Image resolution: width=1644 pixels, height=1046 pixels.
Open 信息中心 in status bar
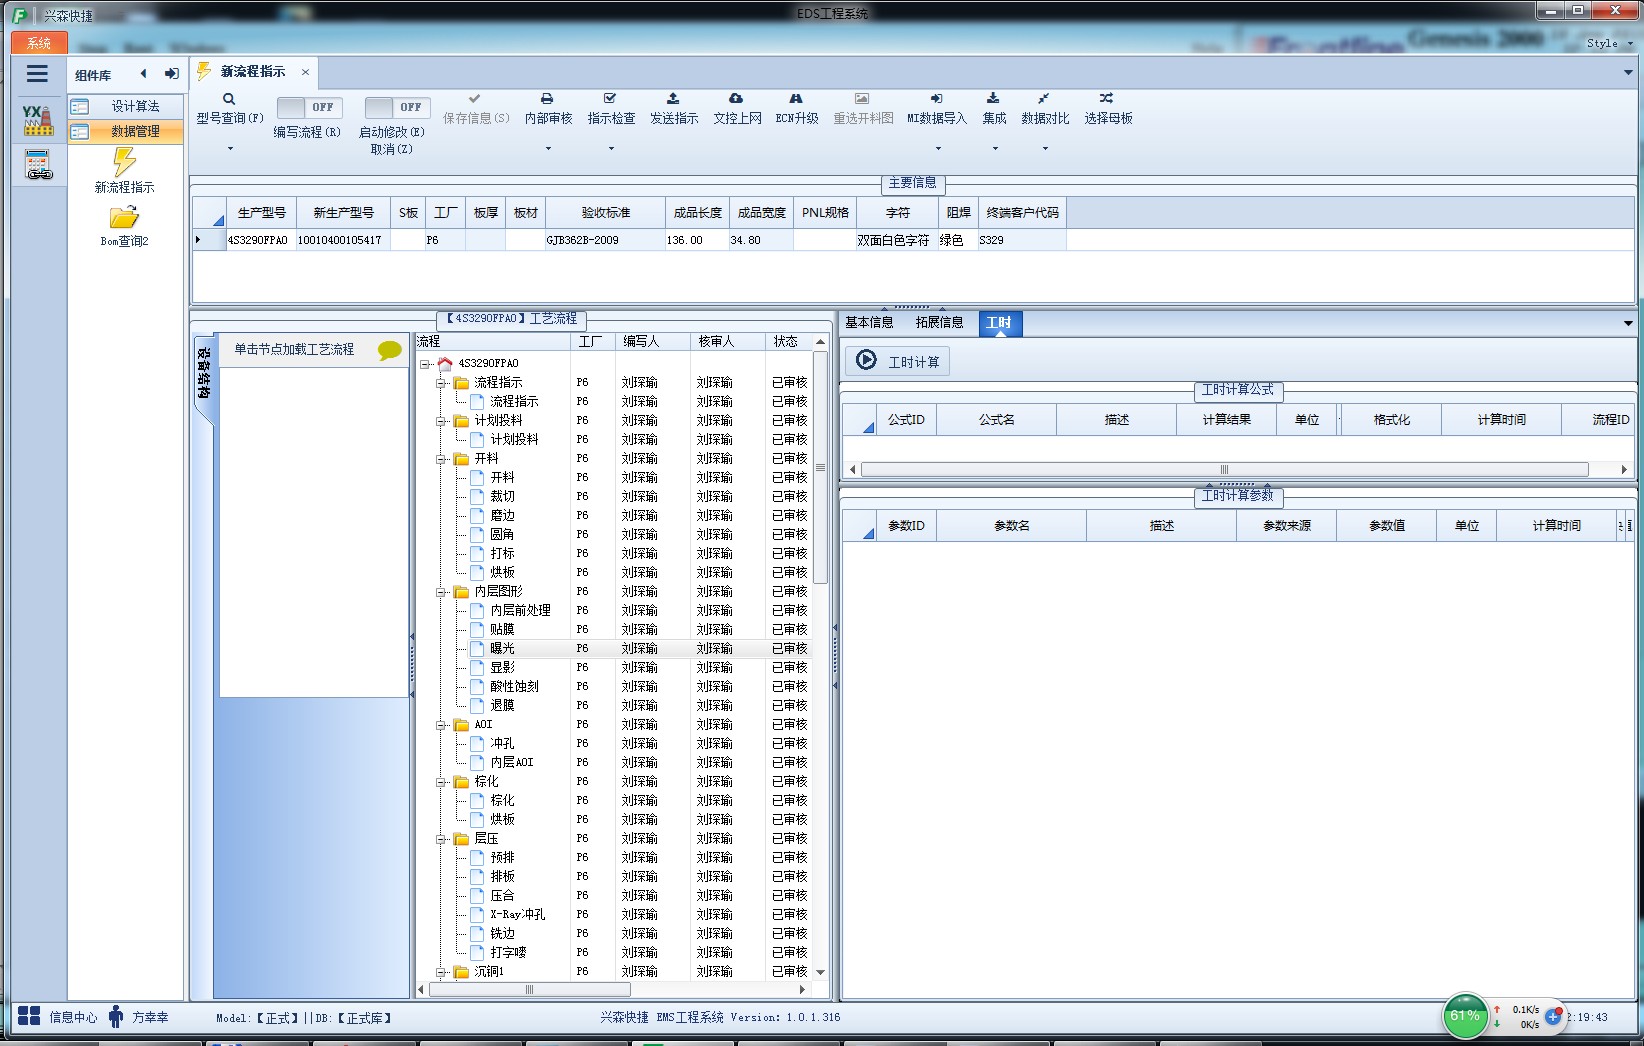tap(58, 1017)
